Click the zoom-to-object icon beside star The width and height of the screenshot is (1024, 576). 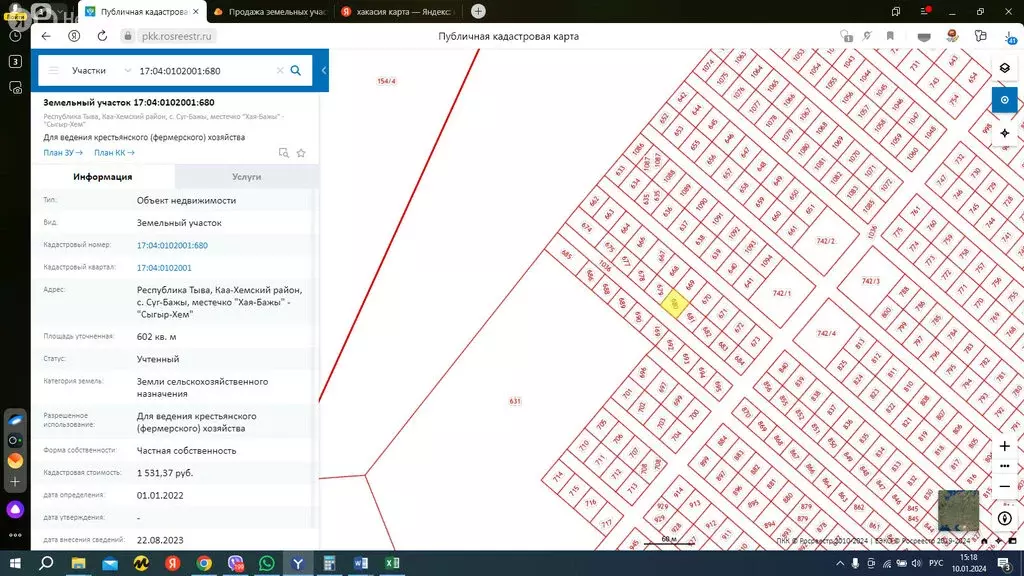click(x=283, y=153)
